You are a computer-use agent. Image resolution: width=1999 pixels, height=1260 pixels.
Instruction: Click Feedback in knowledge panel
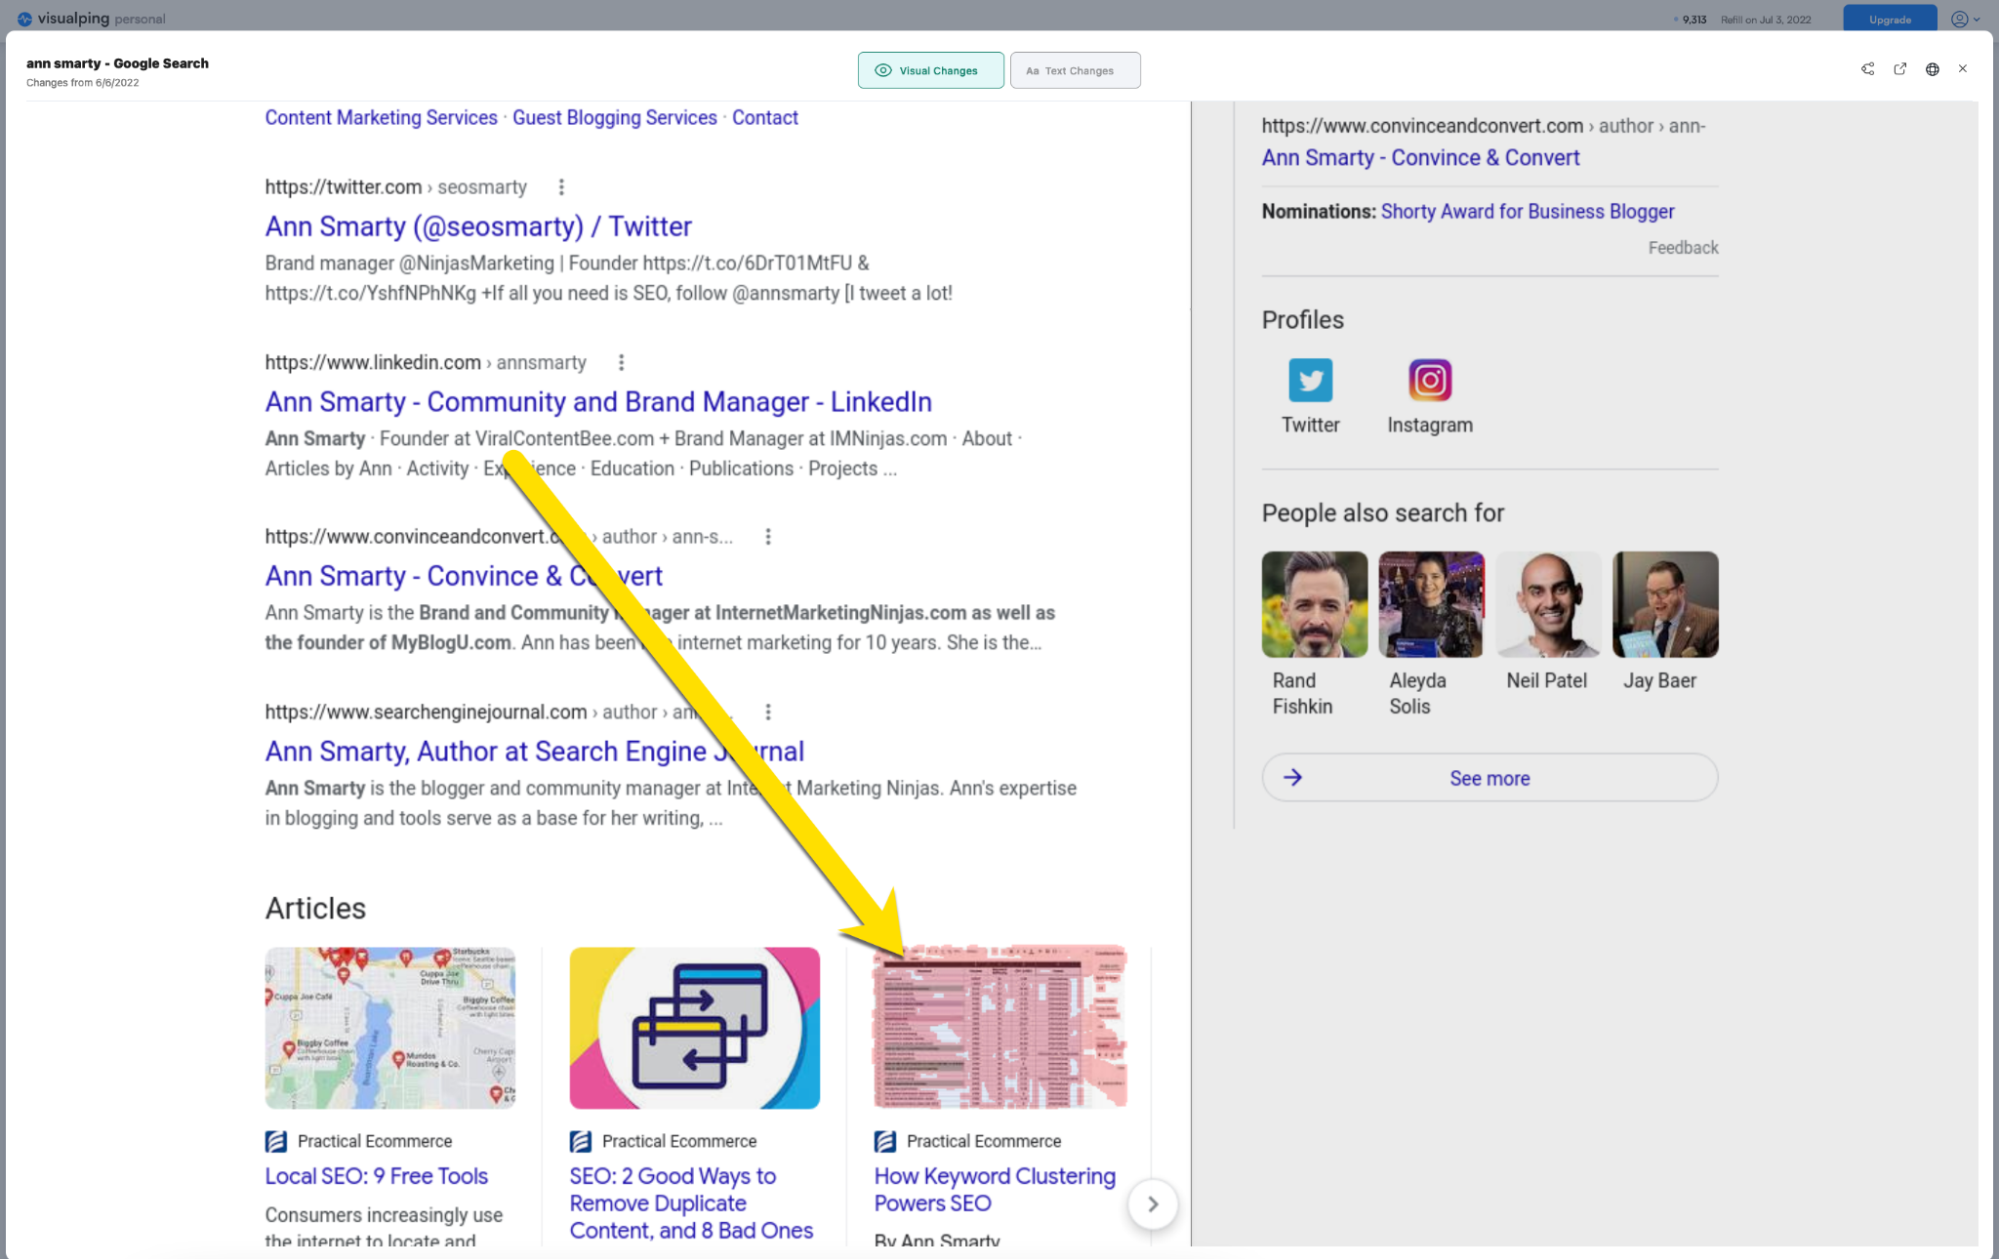click(x=1683, y=247)
